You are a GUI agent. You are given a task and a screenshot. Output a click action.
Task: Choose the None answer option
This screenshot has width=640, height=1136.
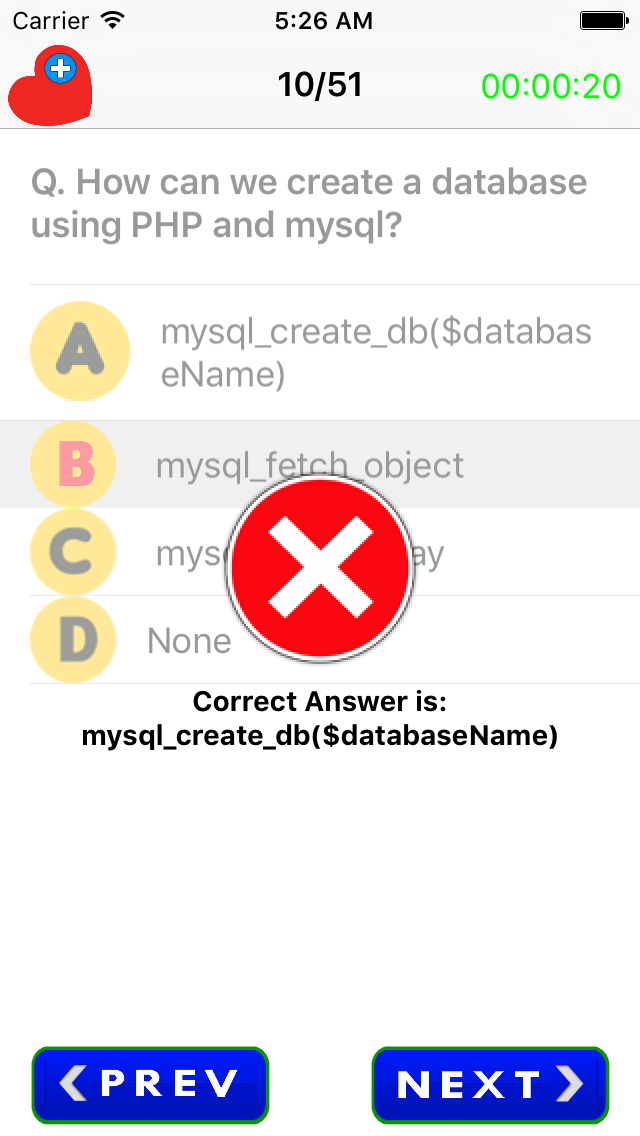click(x=189, y=641)
